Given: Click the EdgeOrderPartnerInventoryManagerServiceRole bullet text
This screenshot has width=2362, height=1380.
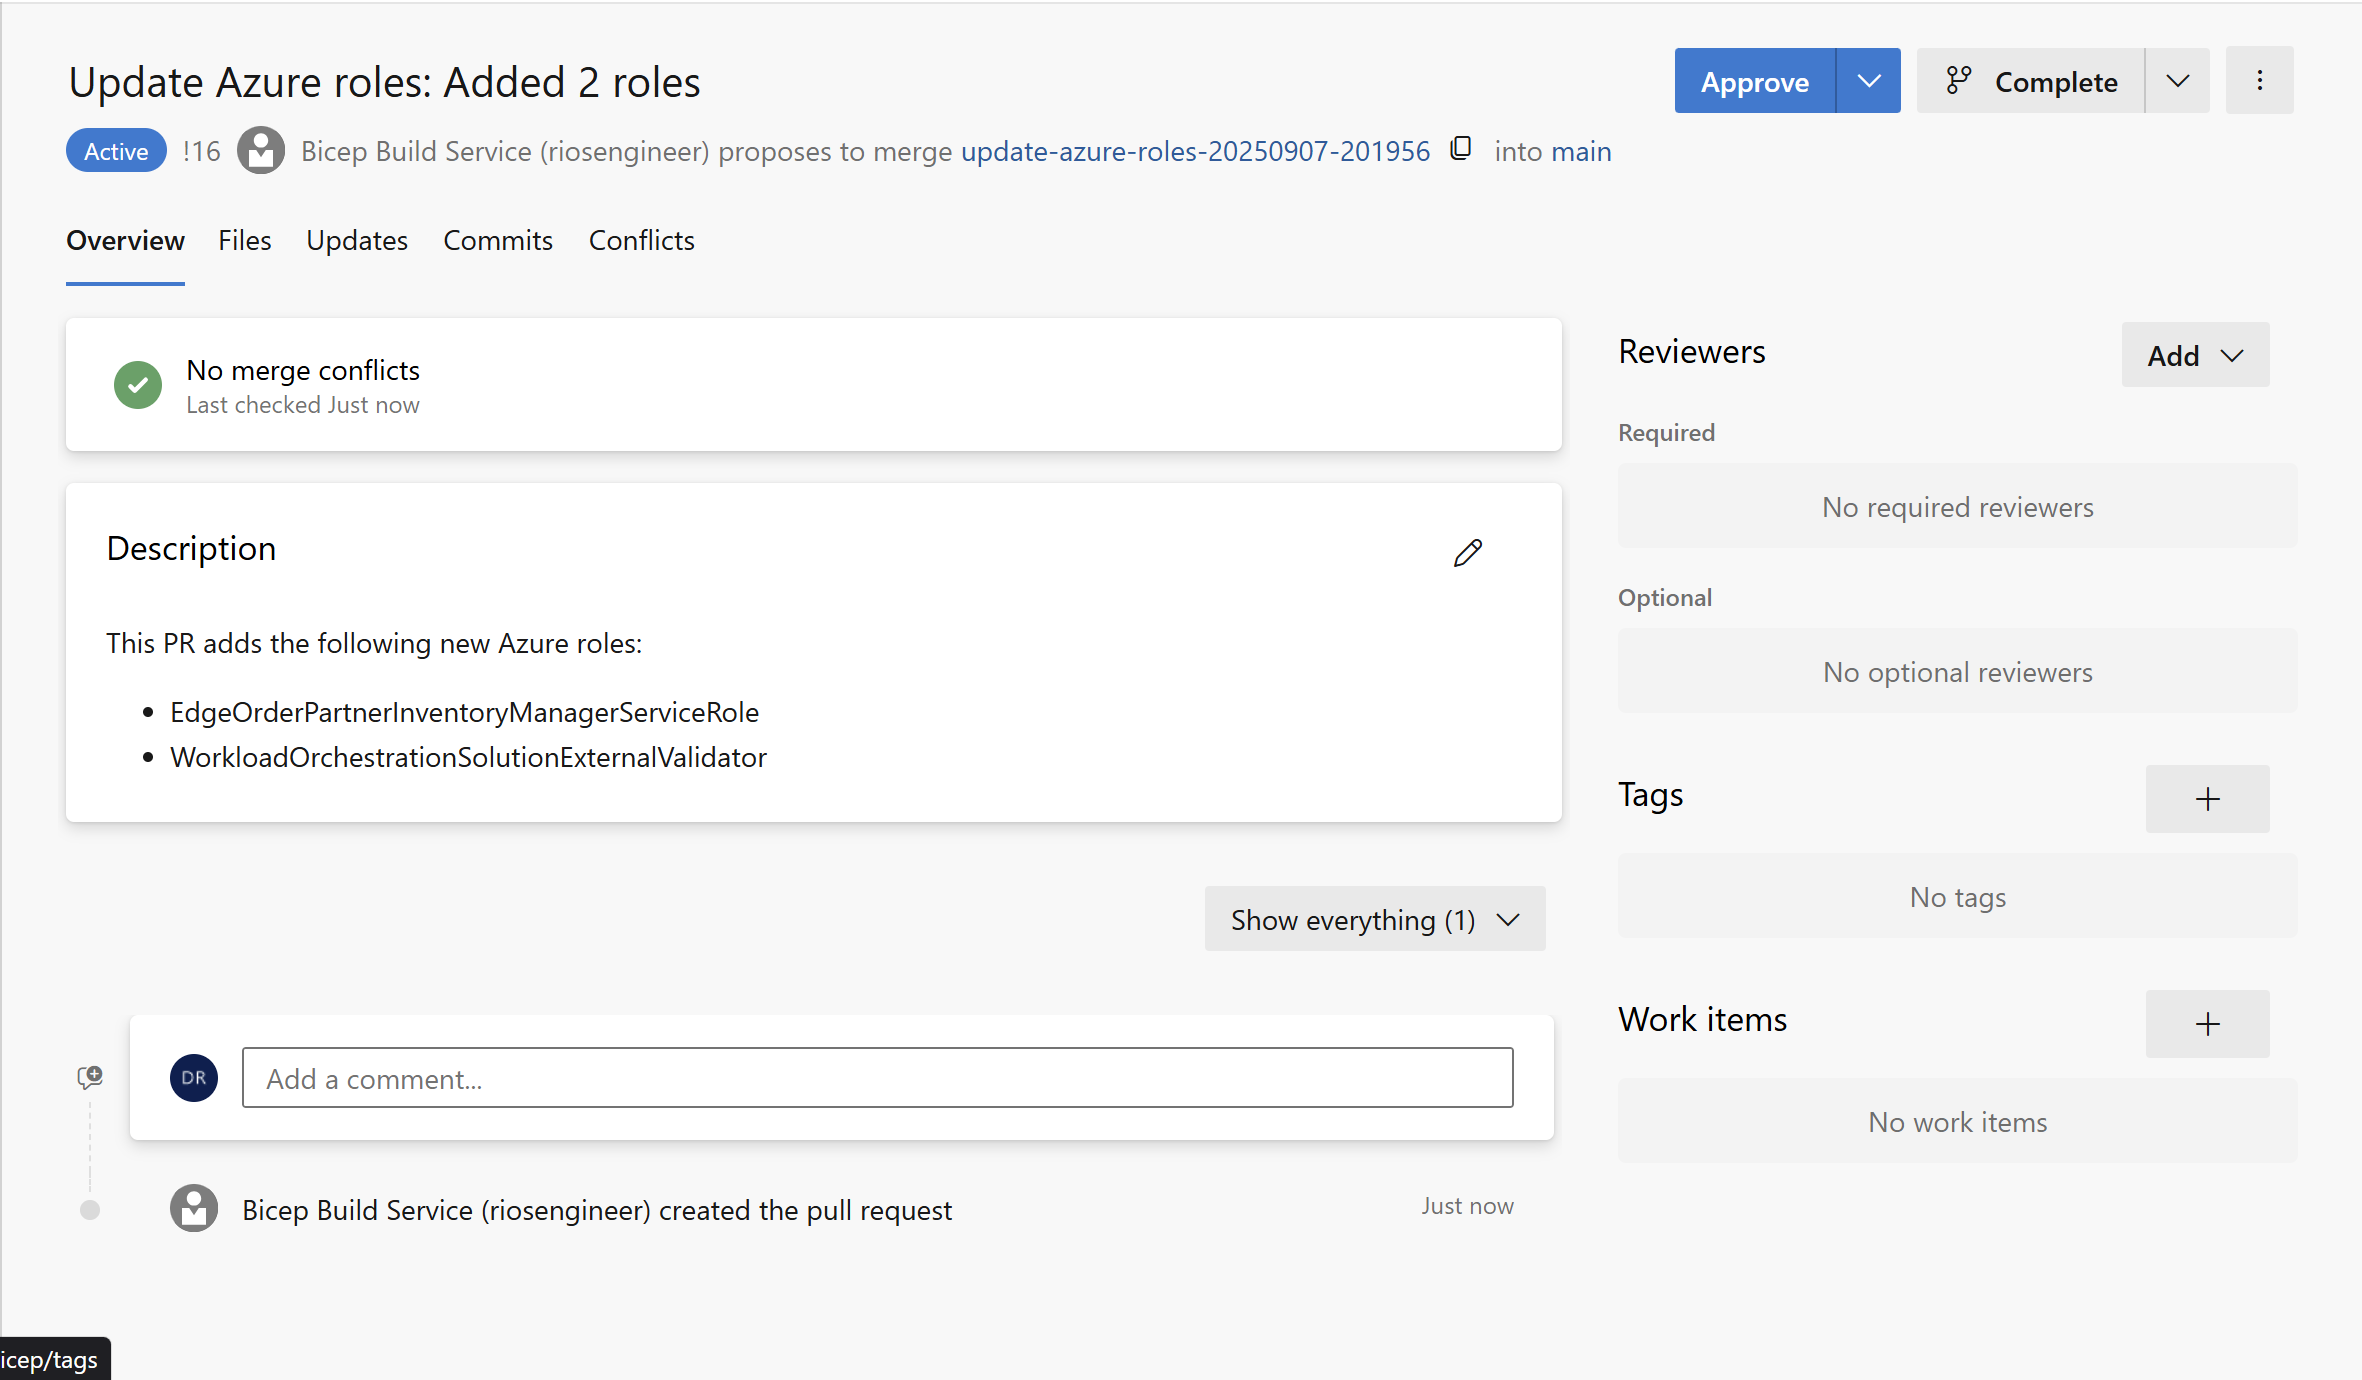Looking at the screenshot, I should [x=464, y=712].
